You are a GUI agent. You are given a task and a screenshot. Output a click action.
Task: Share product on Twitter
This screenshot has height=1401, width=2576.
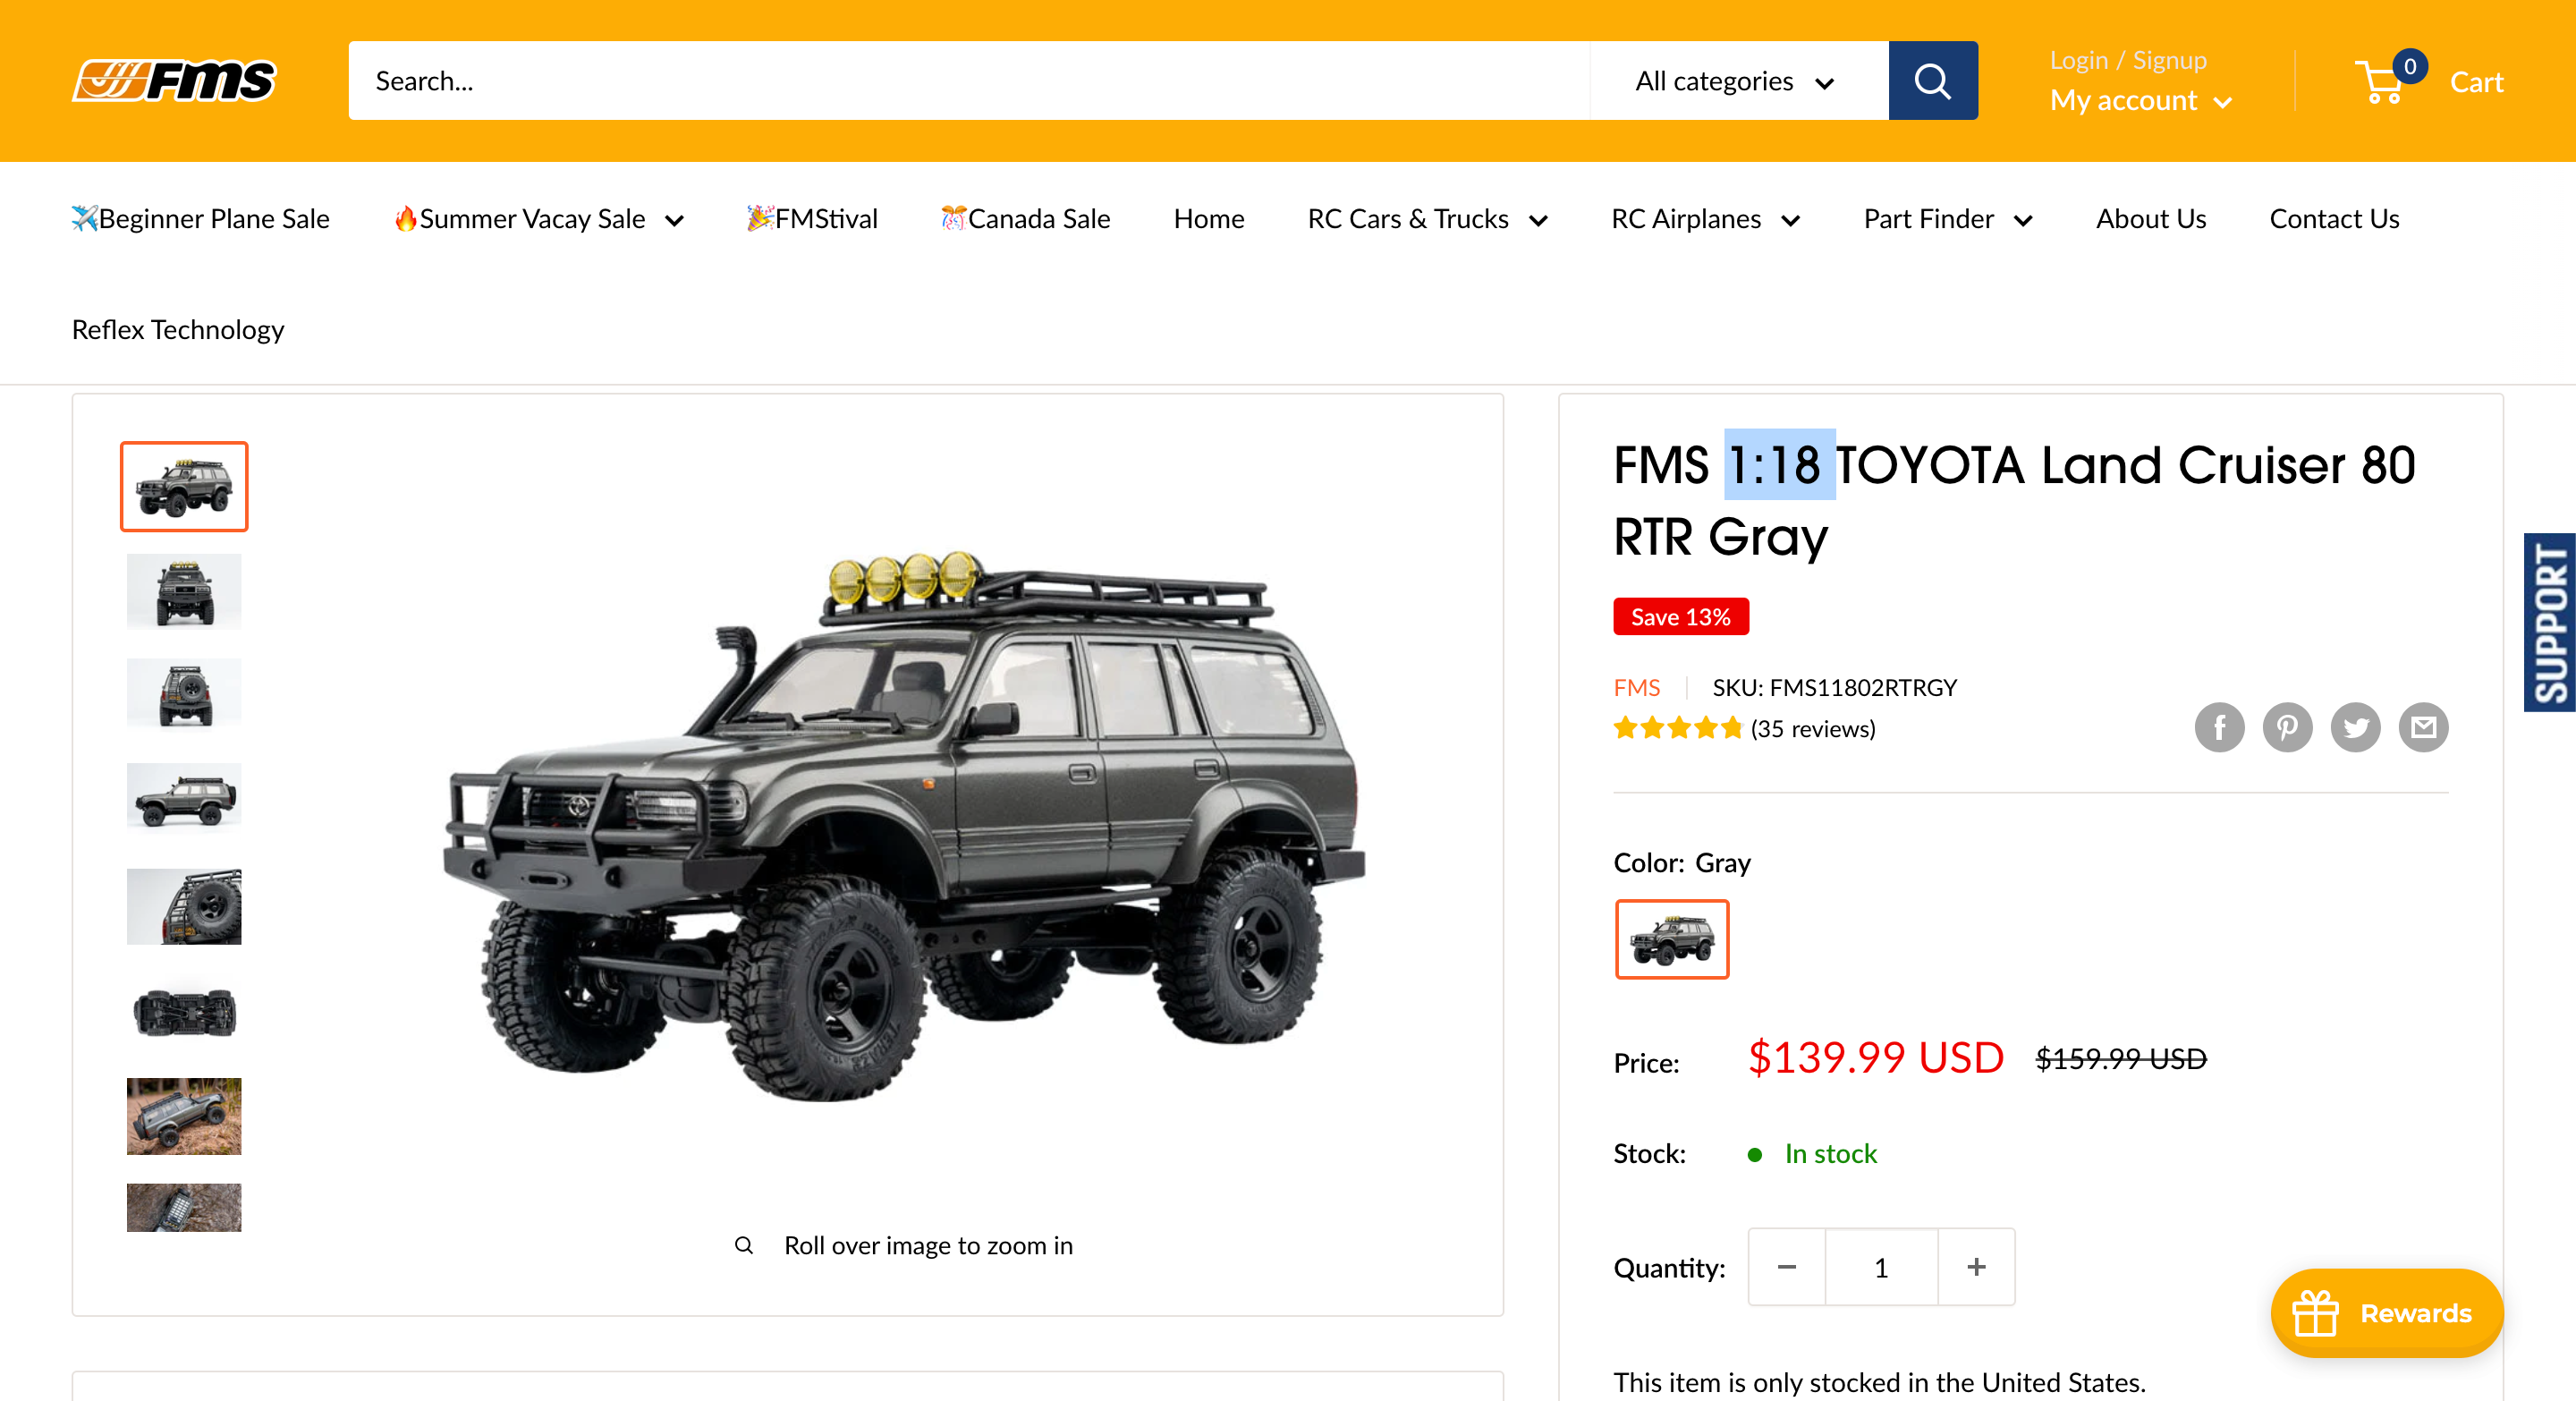(2355, 727)
